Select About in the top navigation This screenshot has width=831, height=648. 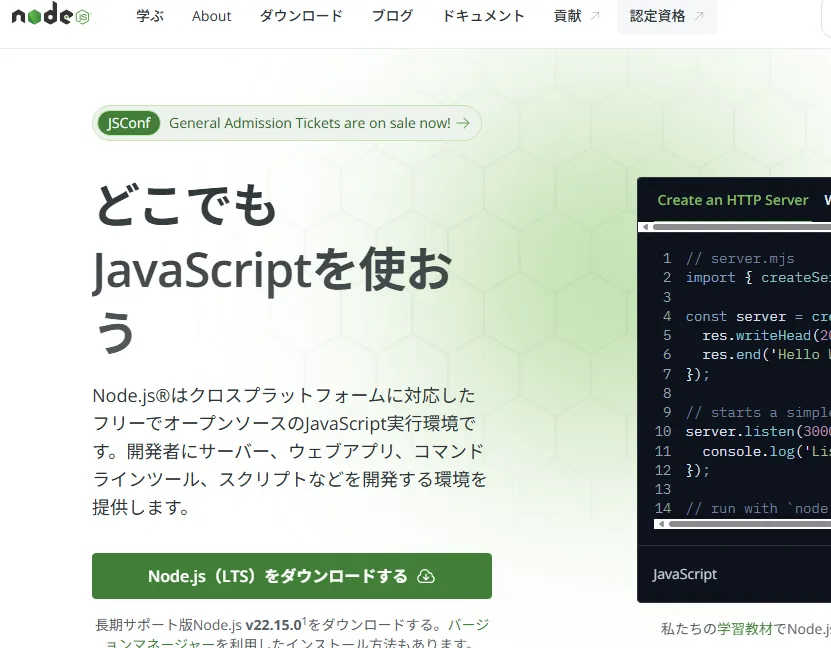[x=211, y=16]
